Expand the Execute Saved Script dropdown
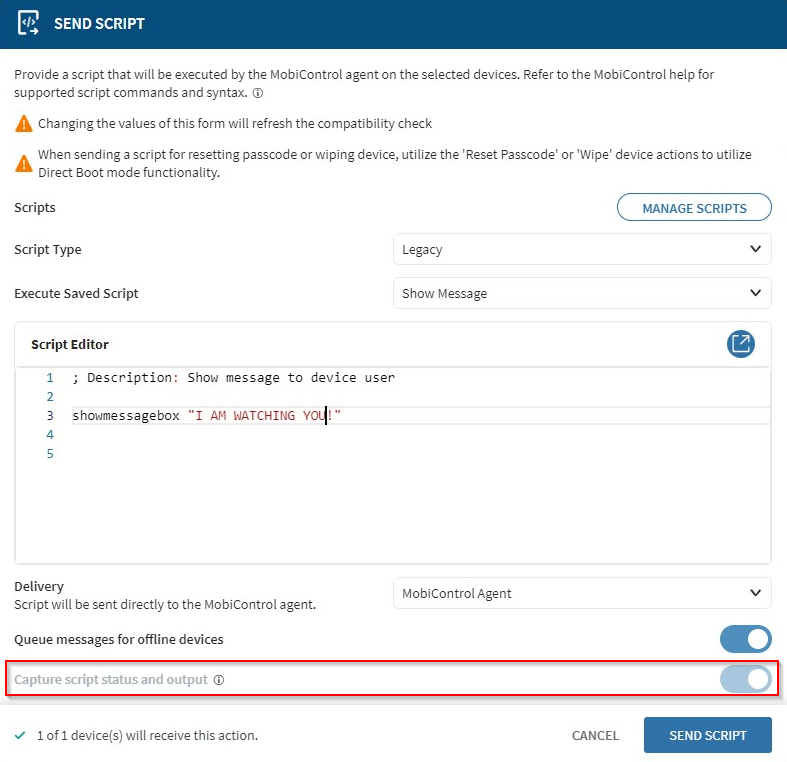 (x=581, y=293)
